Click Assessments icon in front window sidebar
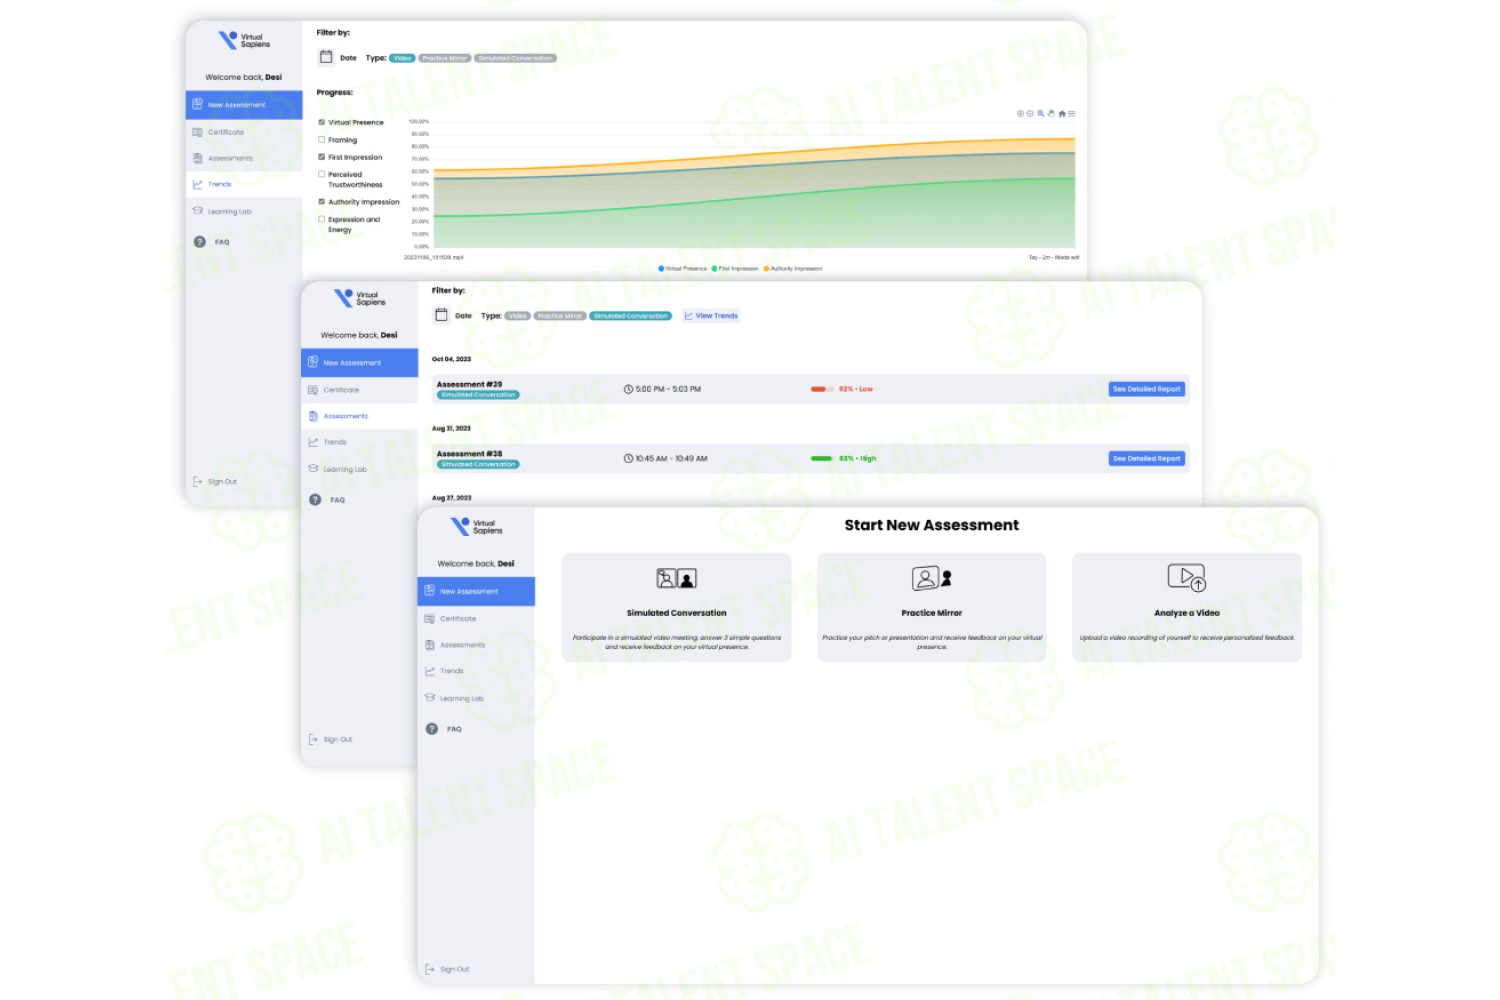This screenshot has height=1000, width=1500. pyautogui.click(x=430, y=645)
